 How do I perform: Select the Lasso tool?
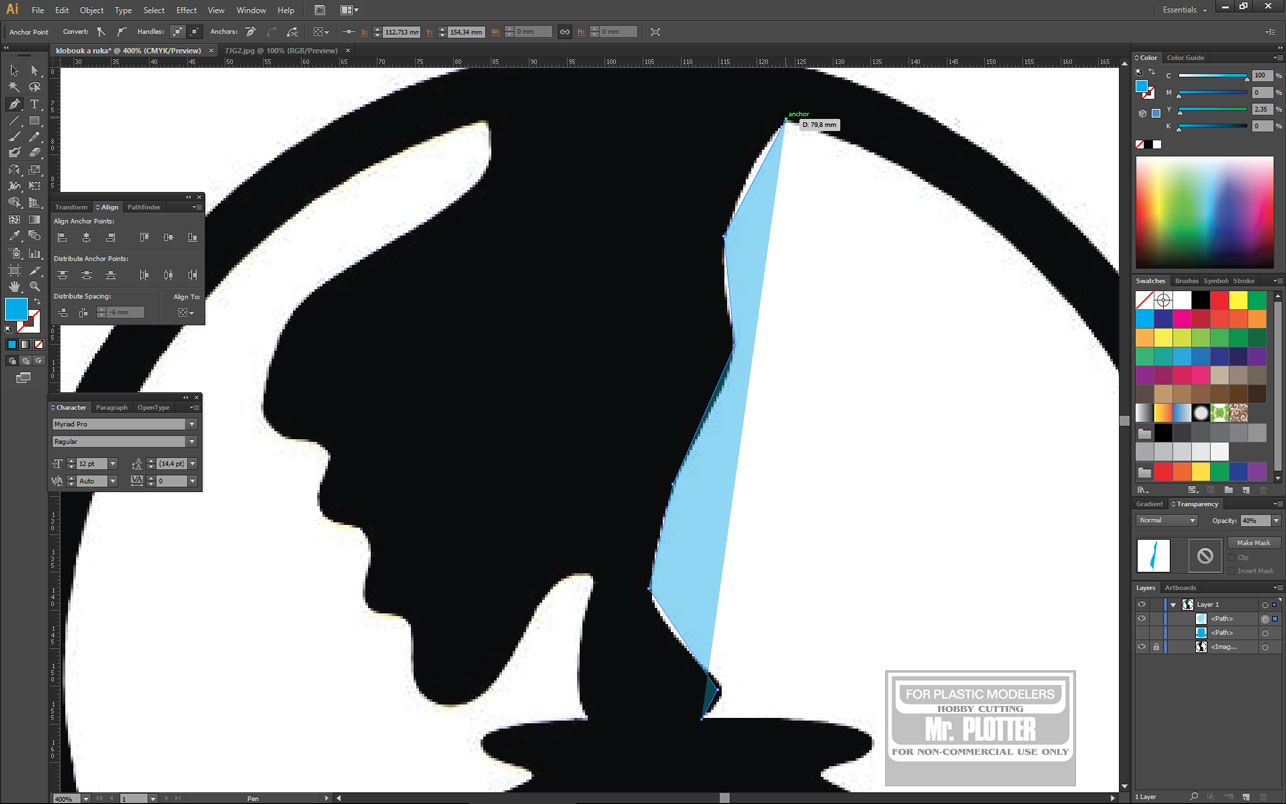pyautogui.click(x=35, y=88)
